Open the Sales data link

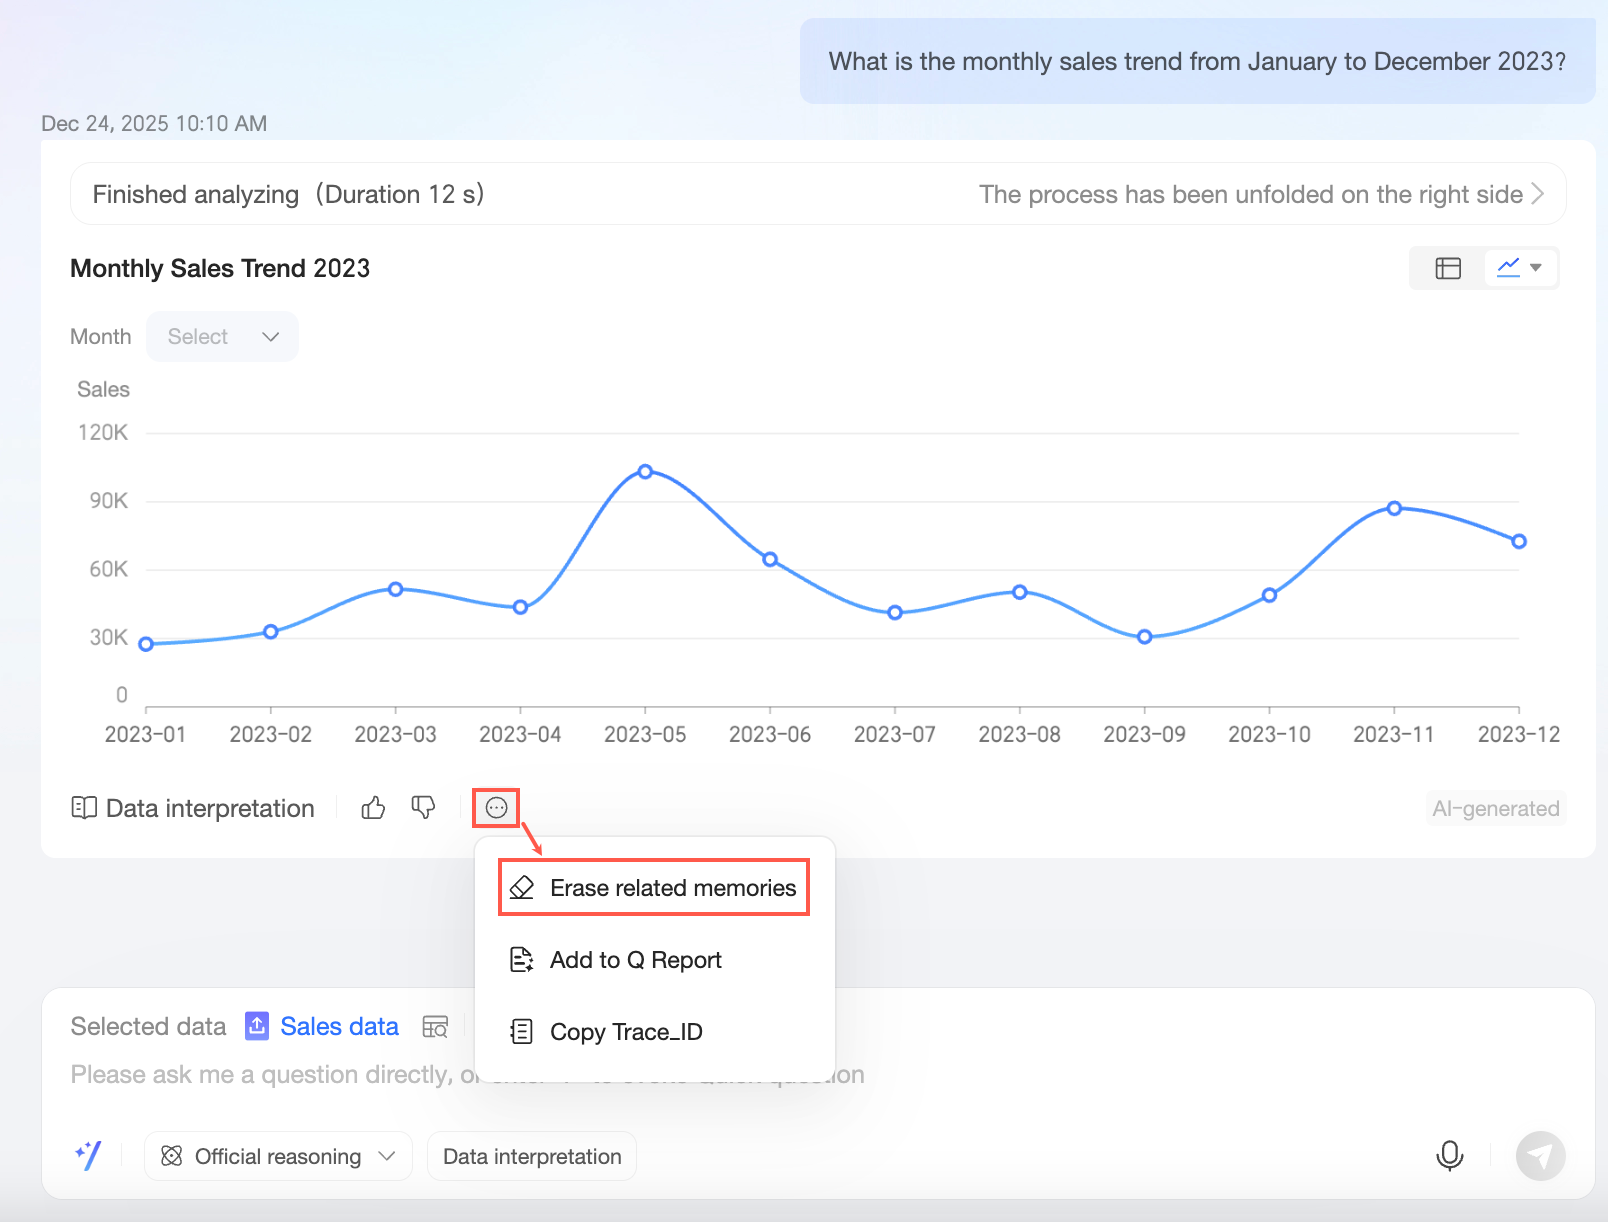pyautogui.click(x=339, y=1027)
